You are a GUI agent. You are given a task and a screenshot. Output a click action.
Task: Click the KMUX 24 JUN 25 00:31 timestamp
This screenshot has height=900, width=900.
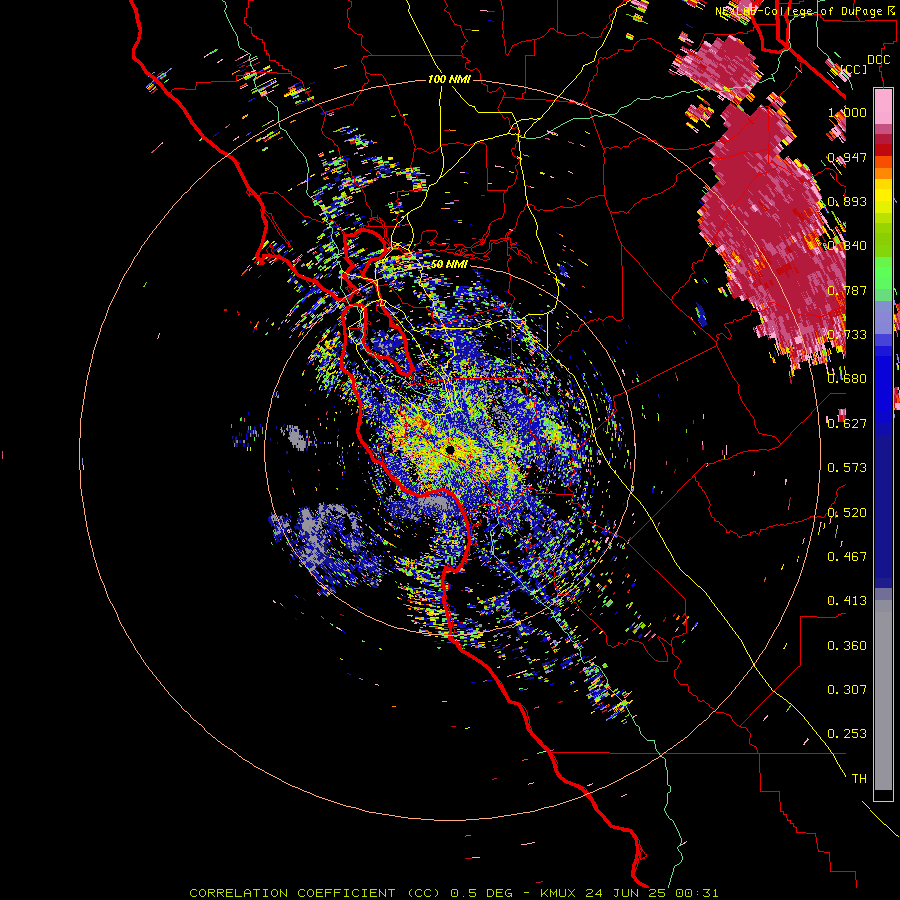tap(629, 893)
